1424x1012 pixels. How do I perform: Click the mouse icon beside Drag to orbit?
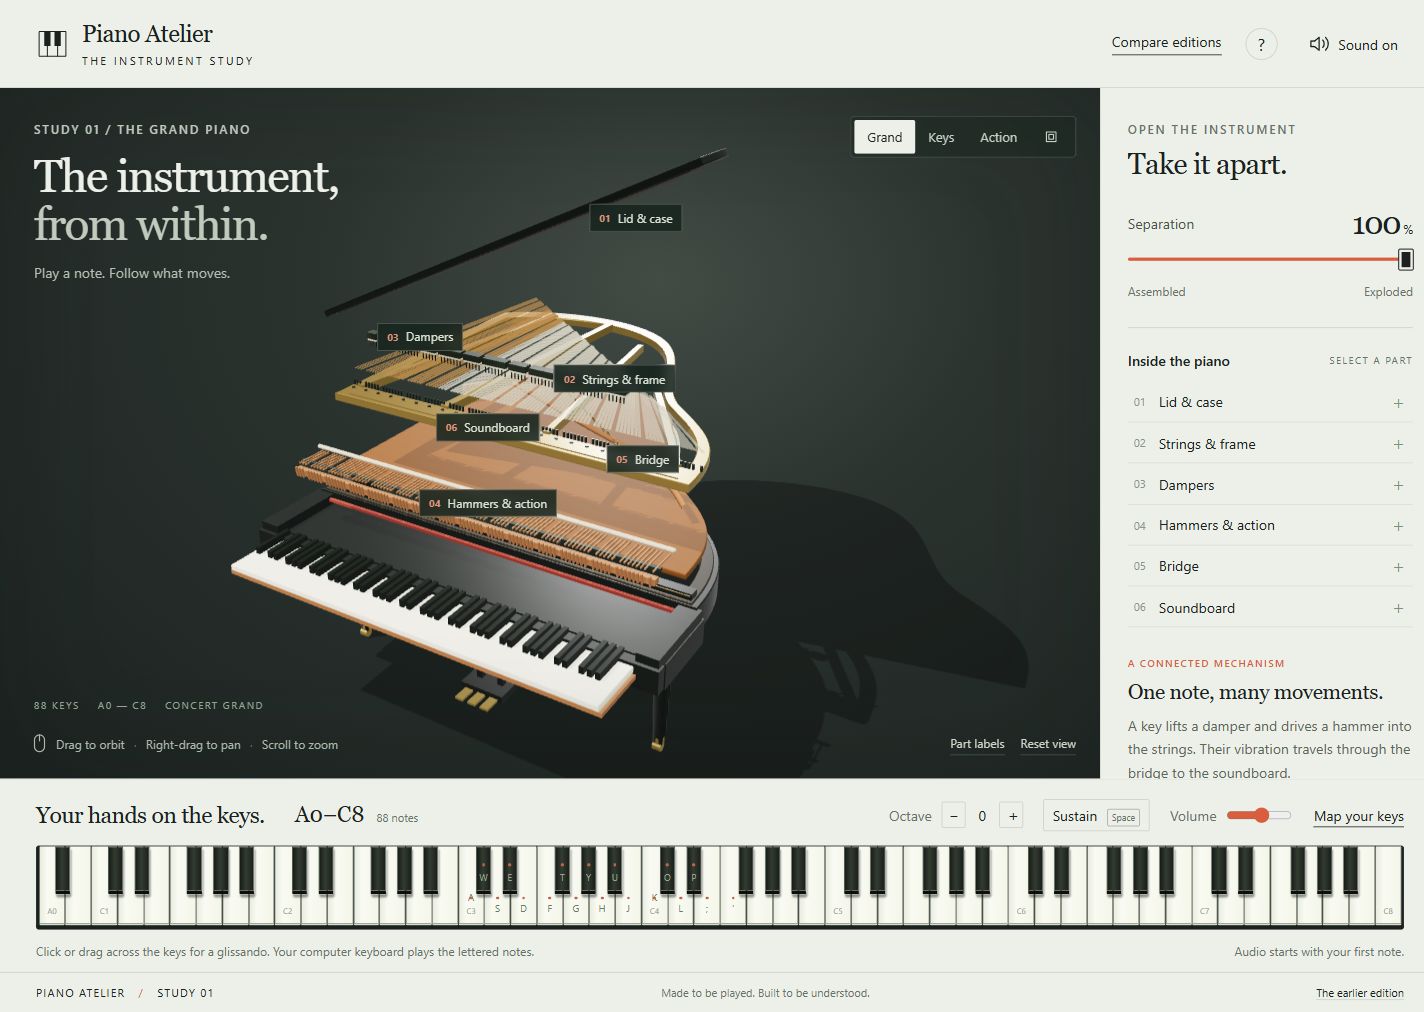click(40, 744)
